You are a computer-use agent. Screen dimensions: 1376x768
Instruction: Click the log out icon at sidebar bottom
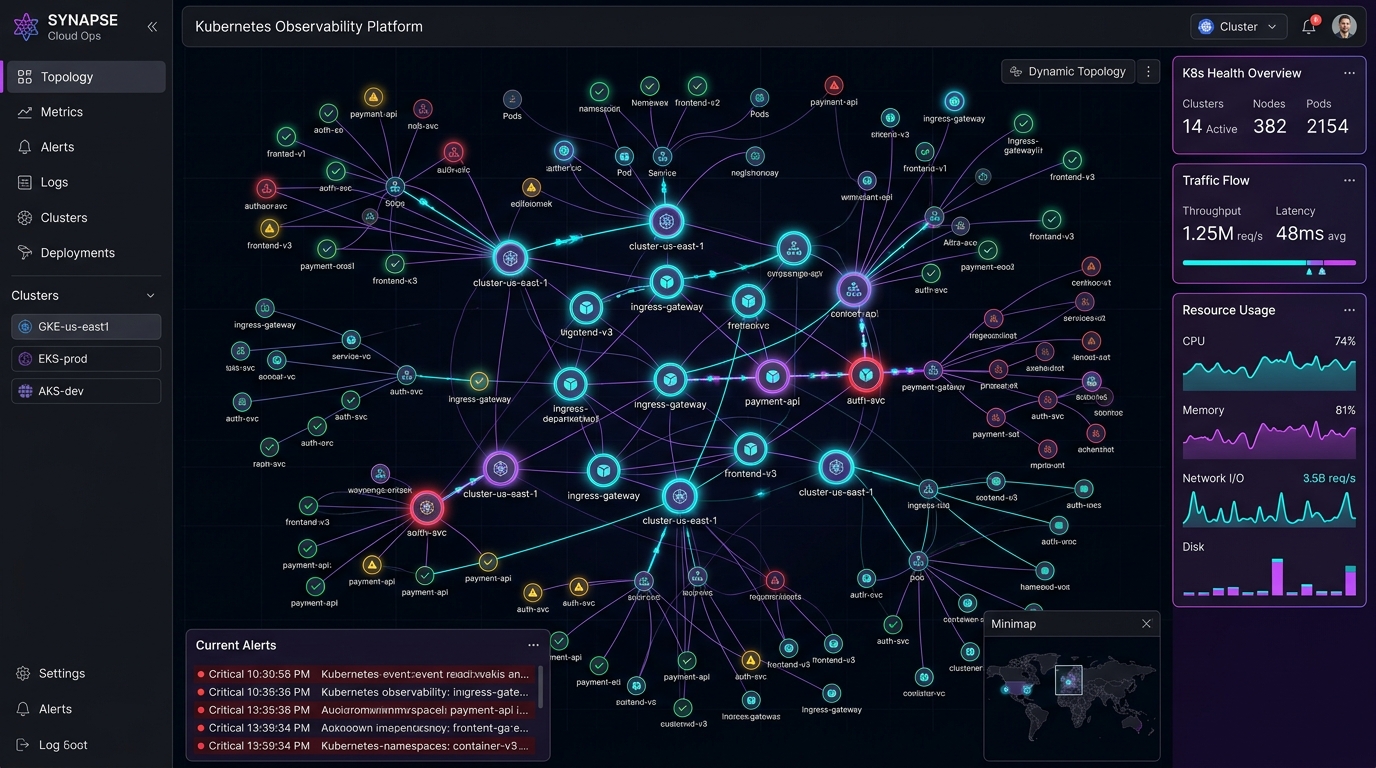point(23,745)
